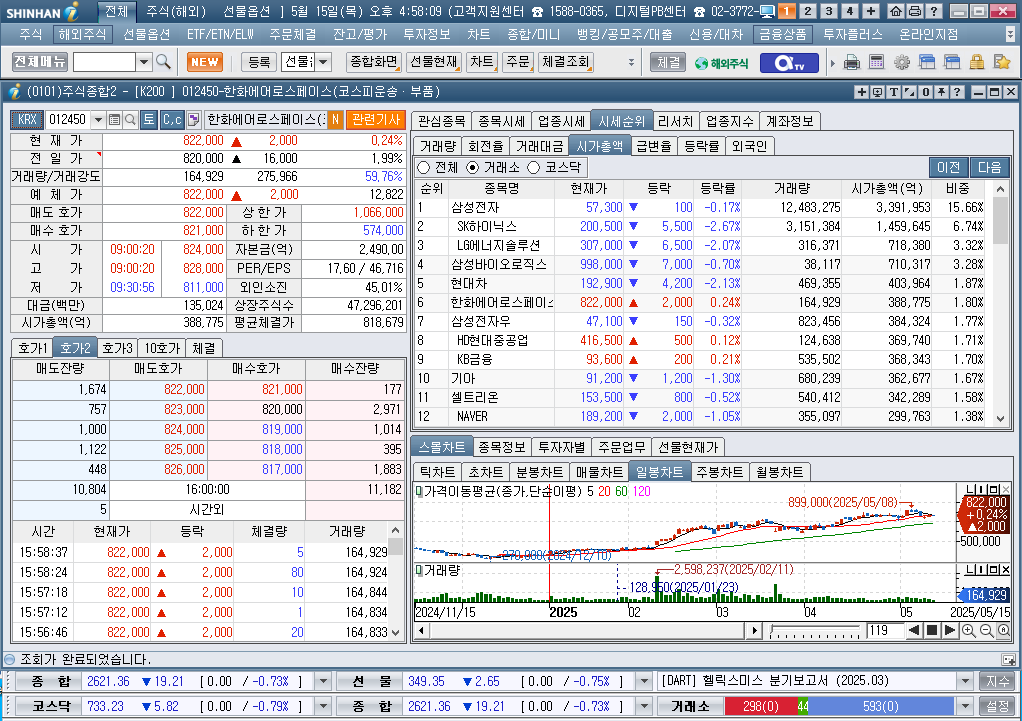Switch to virtual screen 2
1022x721 pixels.
coord(808,11)
